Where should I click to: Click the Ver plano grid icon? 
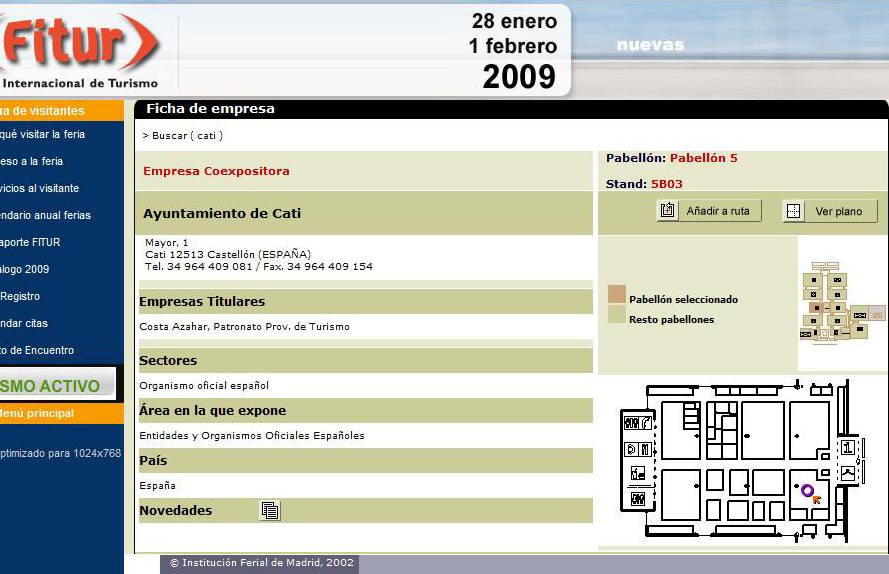coord(793,211)
